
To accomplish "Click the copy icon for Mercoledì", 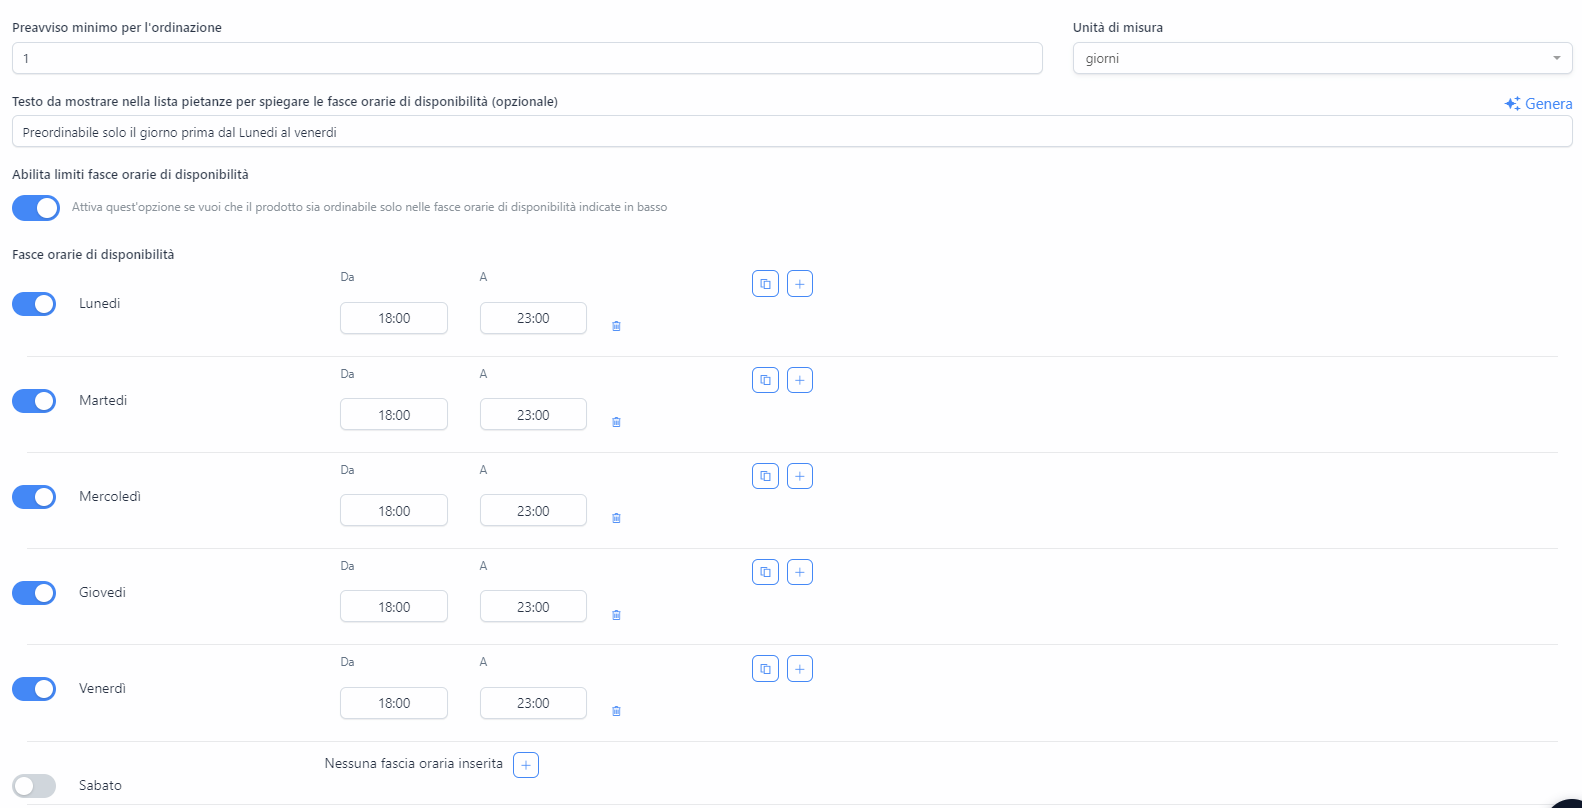I will [765, 476].
